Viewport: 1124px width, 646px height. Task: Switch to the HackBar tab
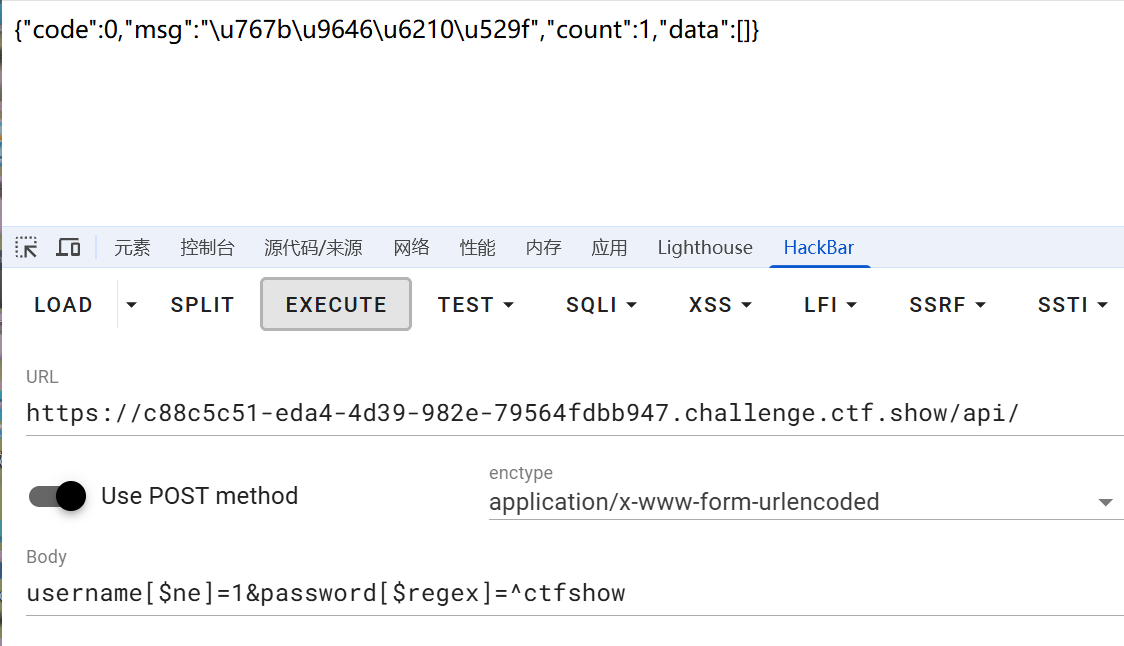coord(819,247)
